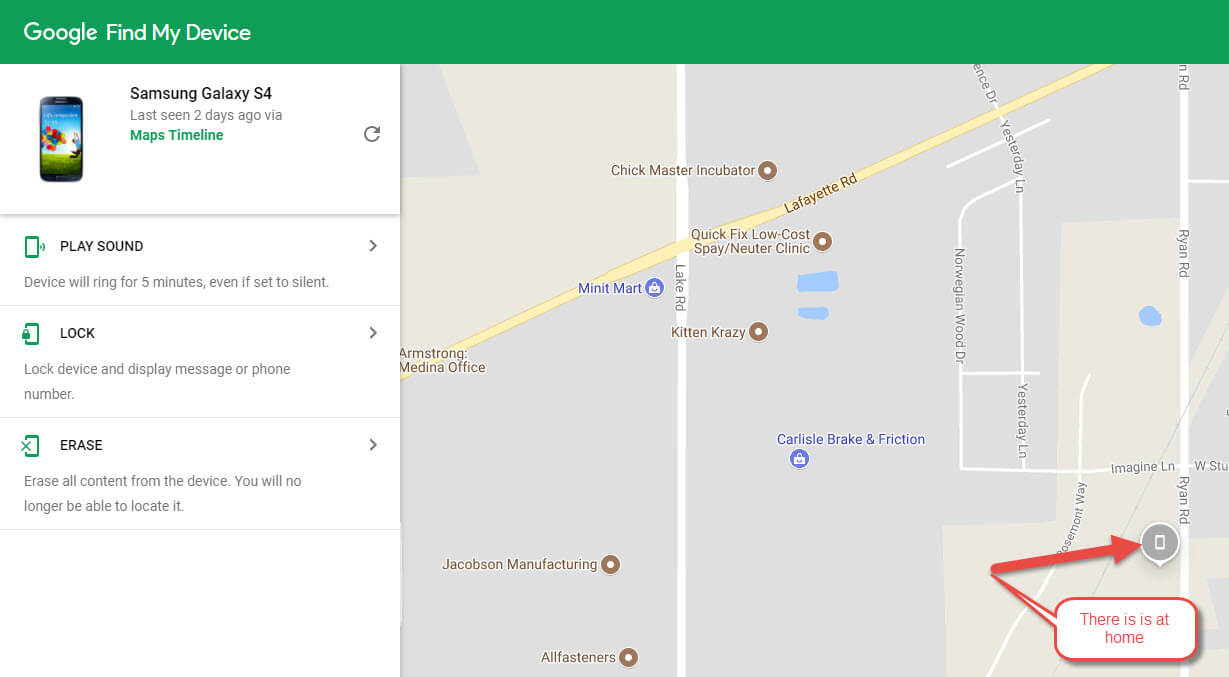
Task: Click the Google Find My Device logo
Action: tap(137, 32)
